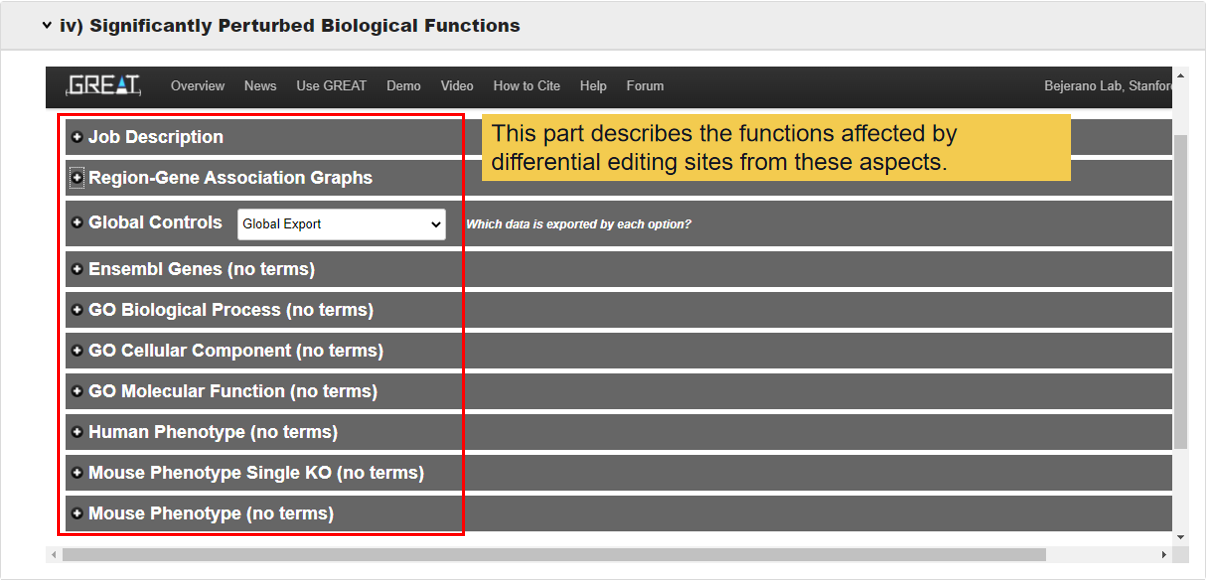Expand GO Biological Process plus icon

point(77,310)
